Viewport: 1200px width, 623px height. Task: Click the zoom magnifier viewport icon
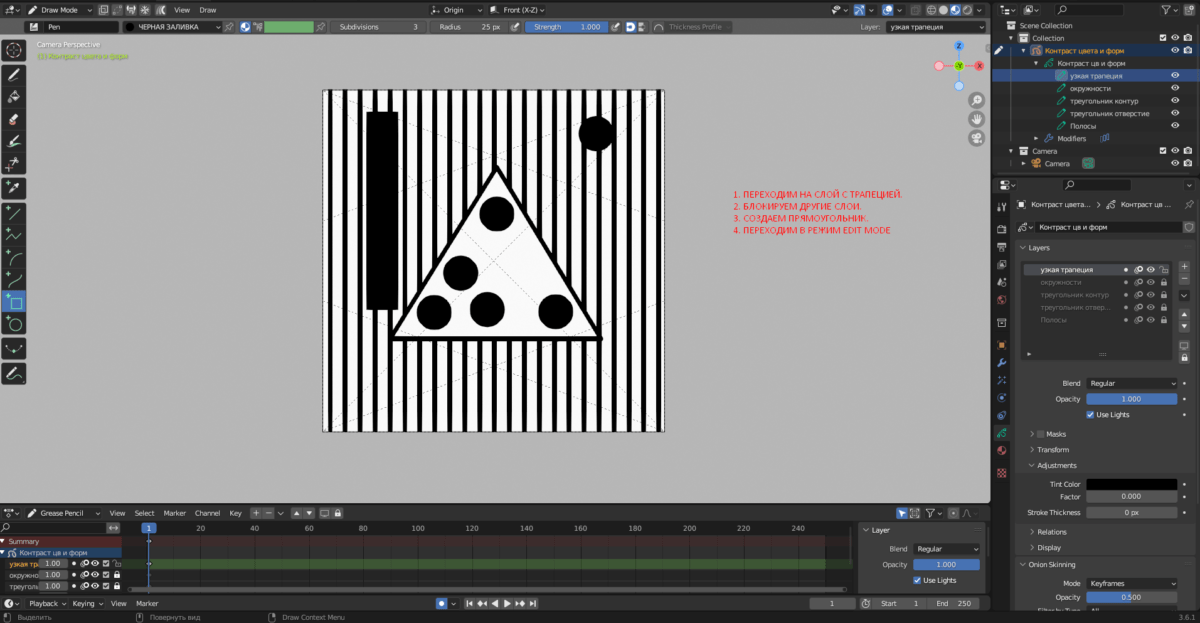tap(977, 99)
